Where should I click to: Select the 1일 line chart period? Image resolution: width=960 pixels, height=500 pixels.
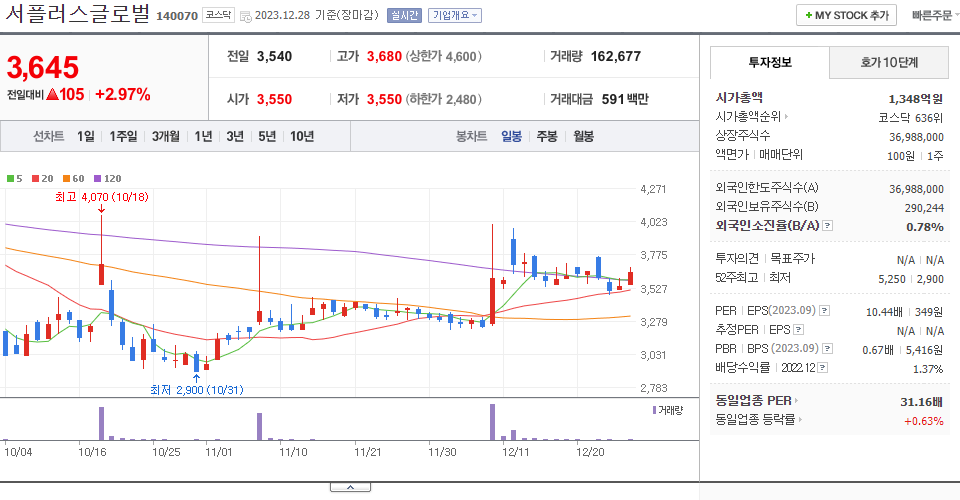coord(86,136)
